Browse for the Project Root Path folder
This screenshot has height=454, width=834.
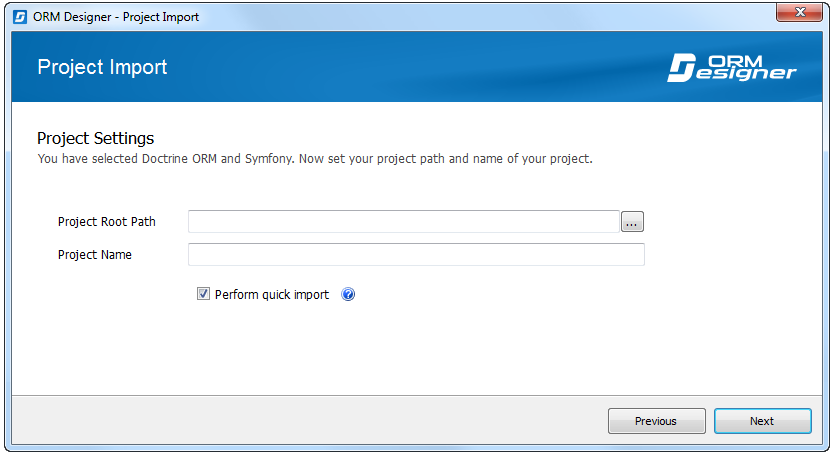tap(632, 222)
